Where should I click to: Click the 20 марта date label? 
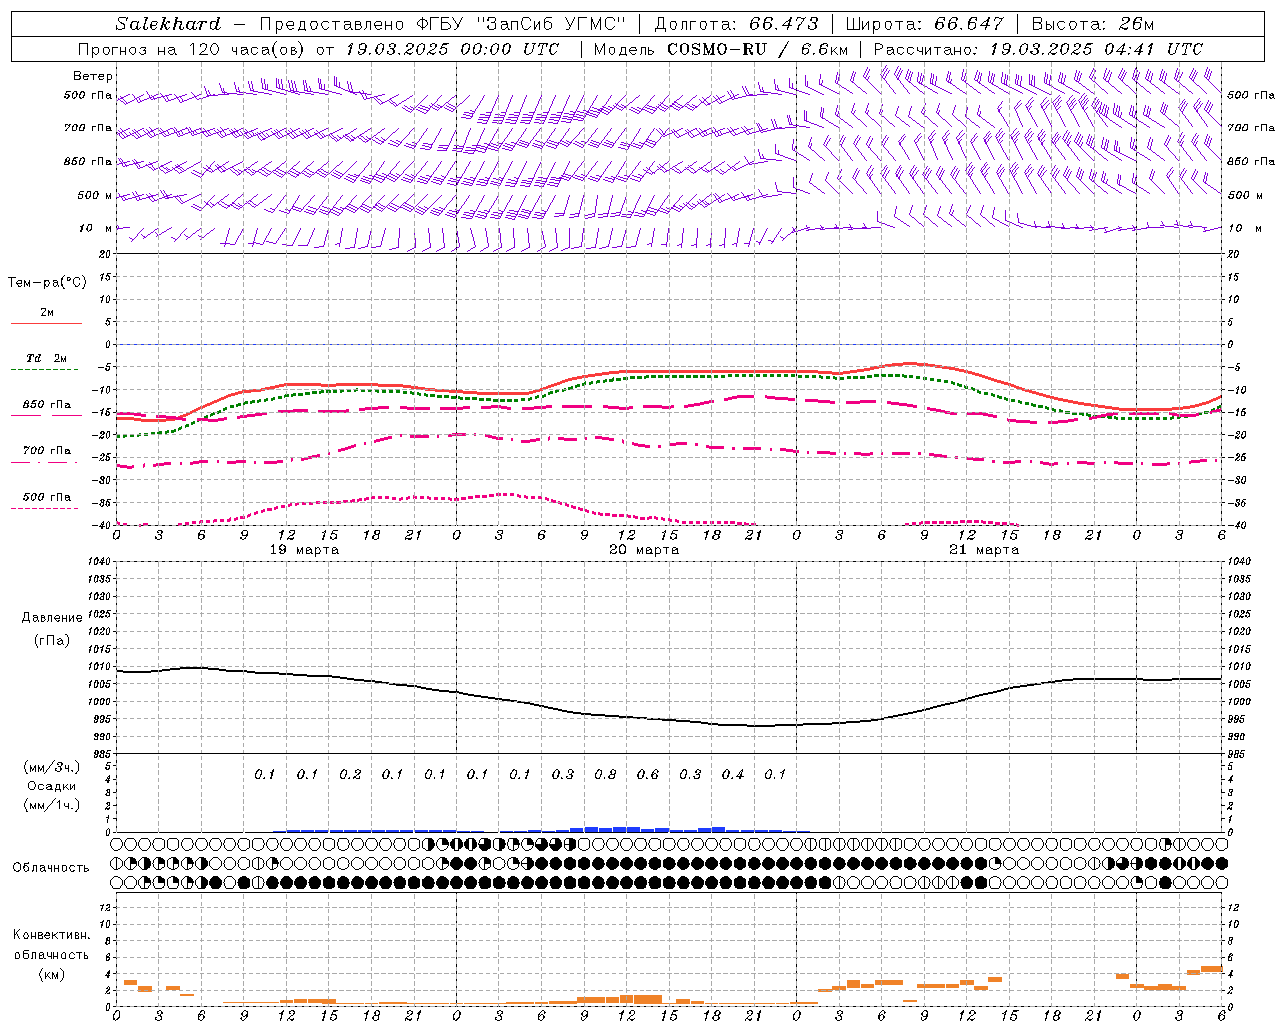(x=644, y=550)
